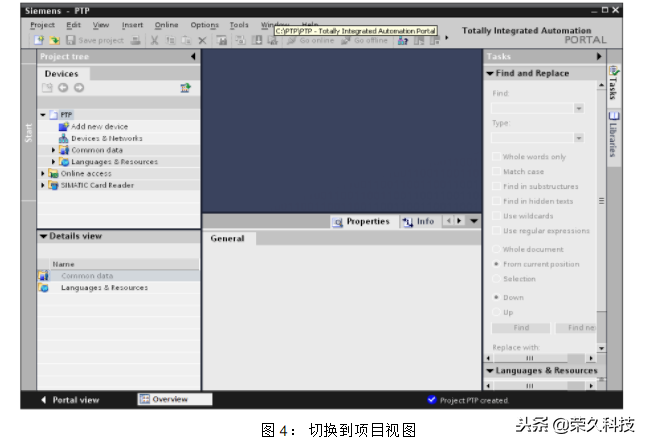Image resolution: width=647 pixels, height=445 pixels.
Task: Click the Find button
Action: [521, 328]
